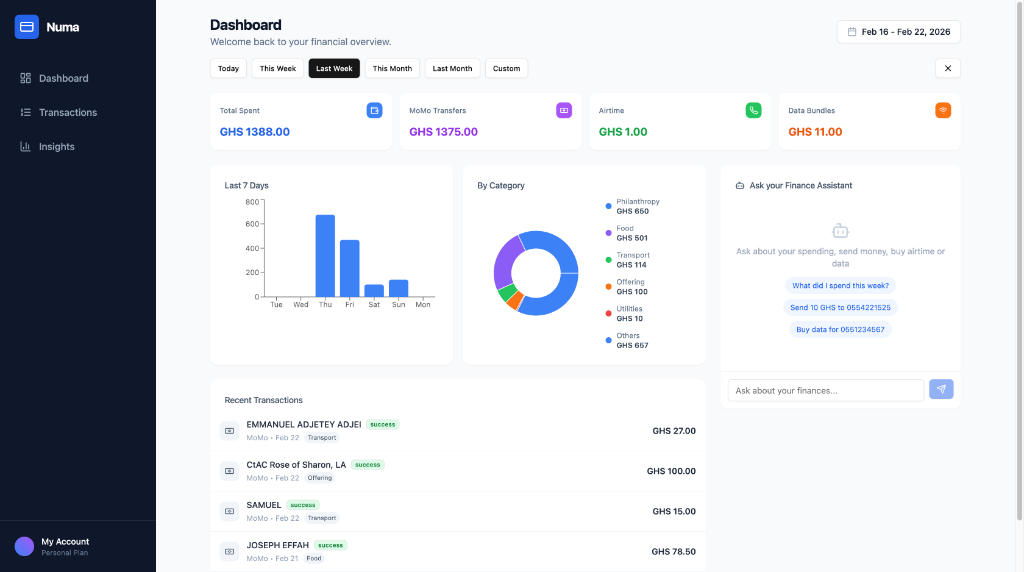The width and height of the screenshot is (1024, 572).
Task: Open the EMMANUEL ADJETEY ADJEI transaction
Action: [458, 431]
